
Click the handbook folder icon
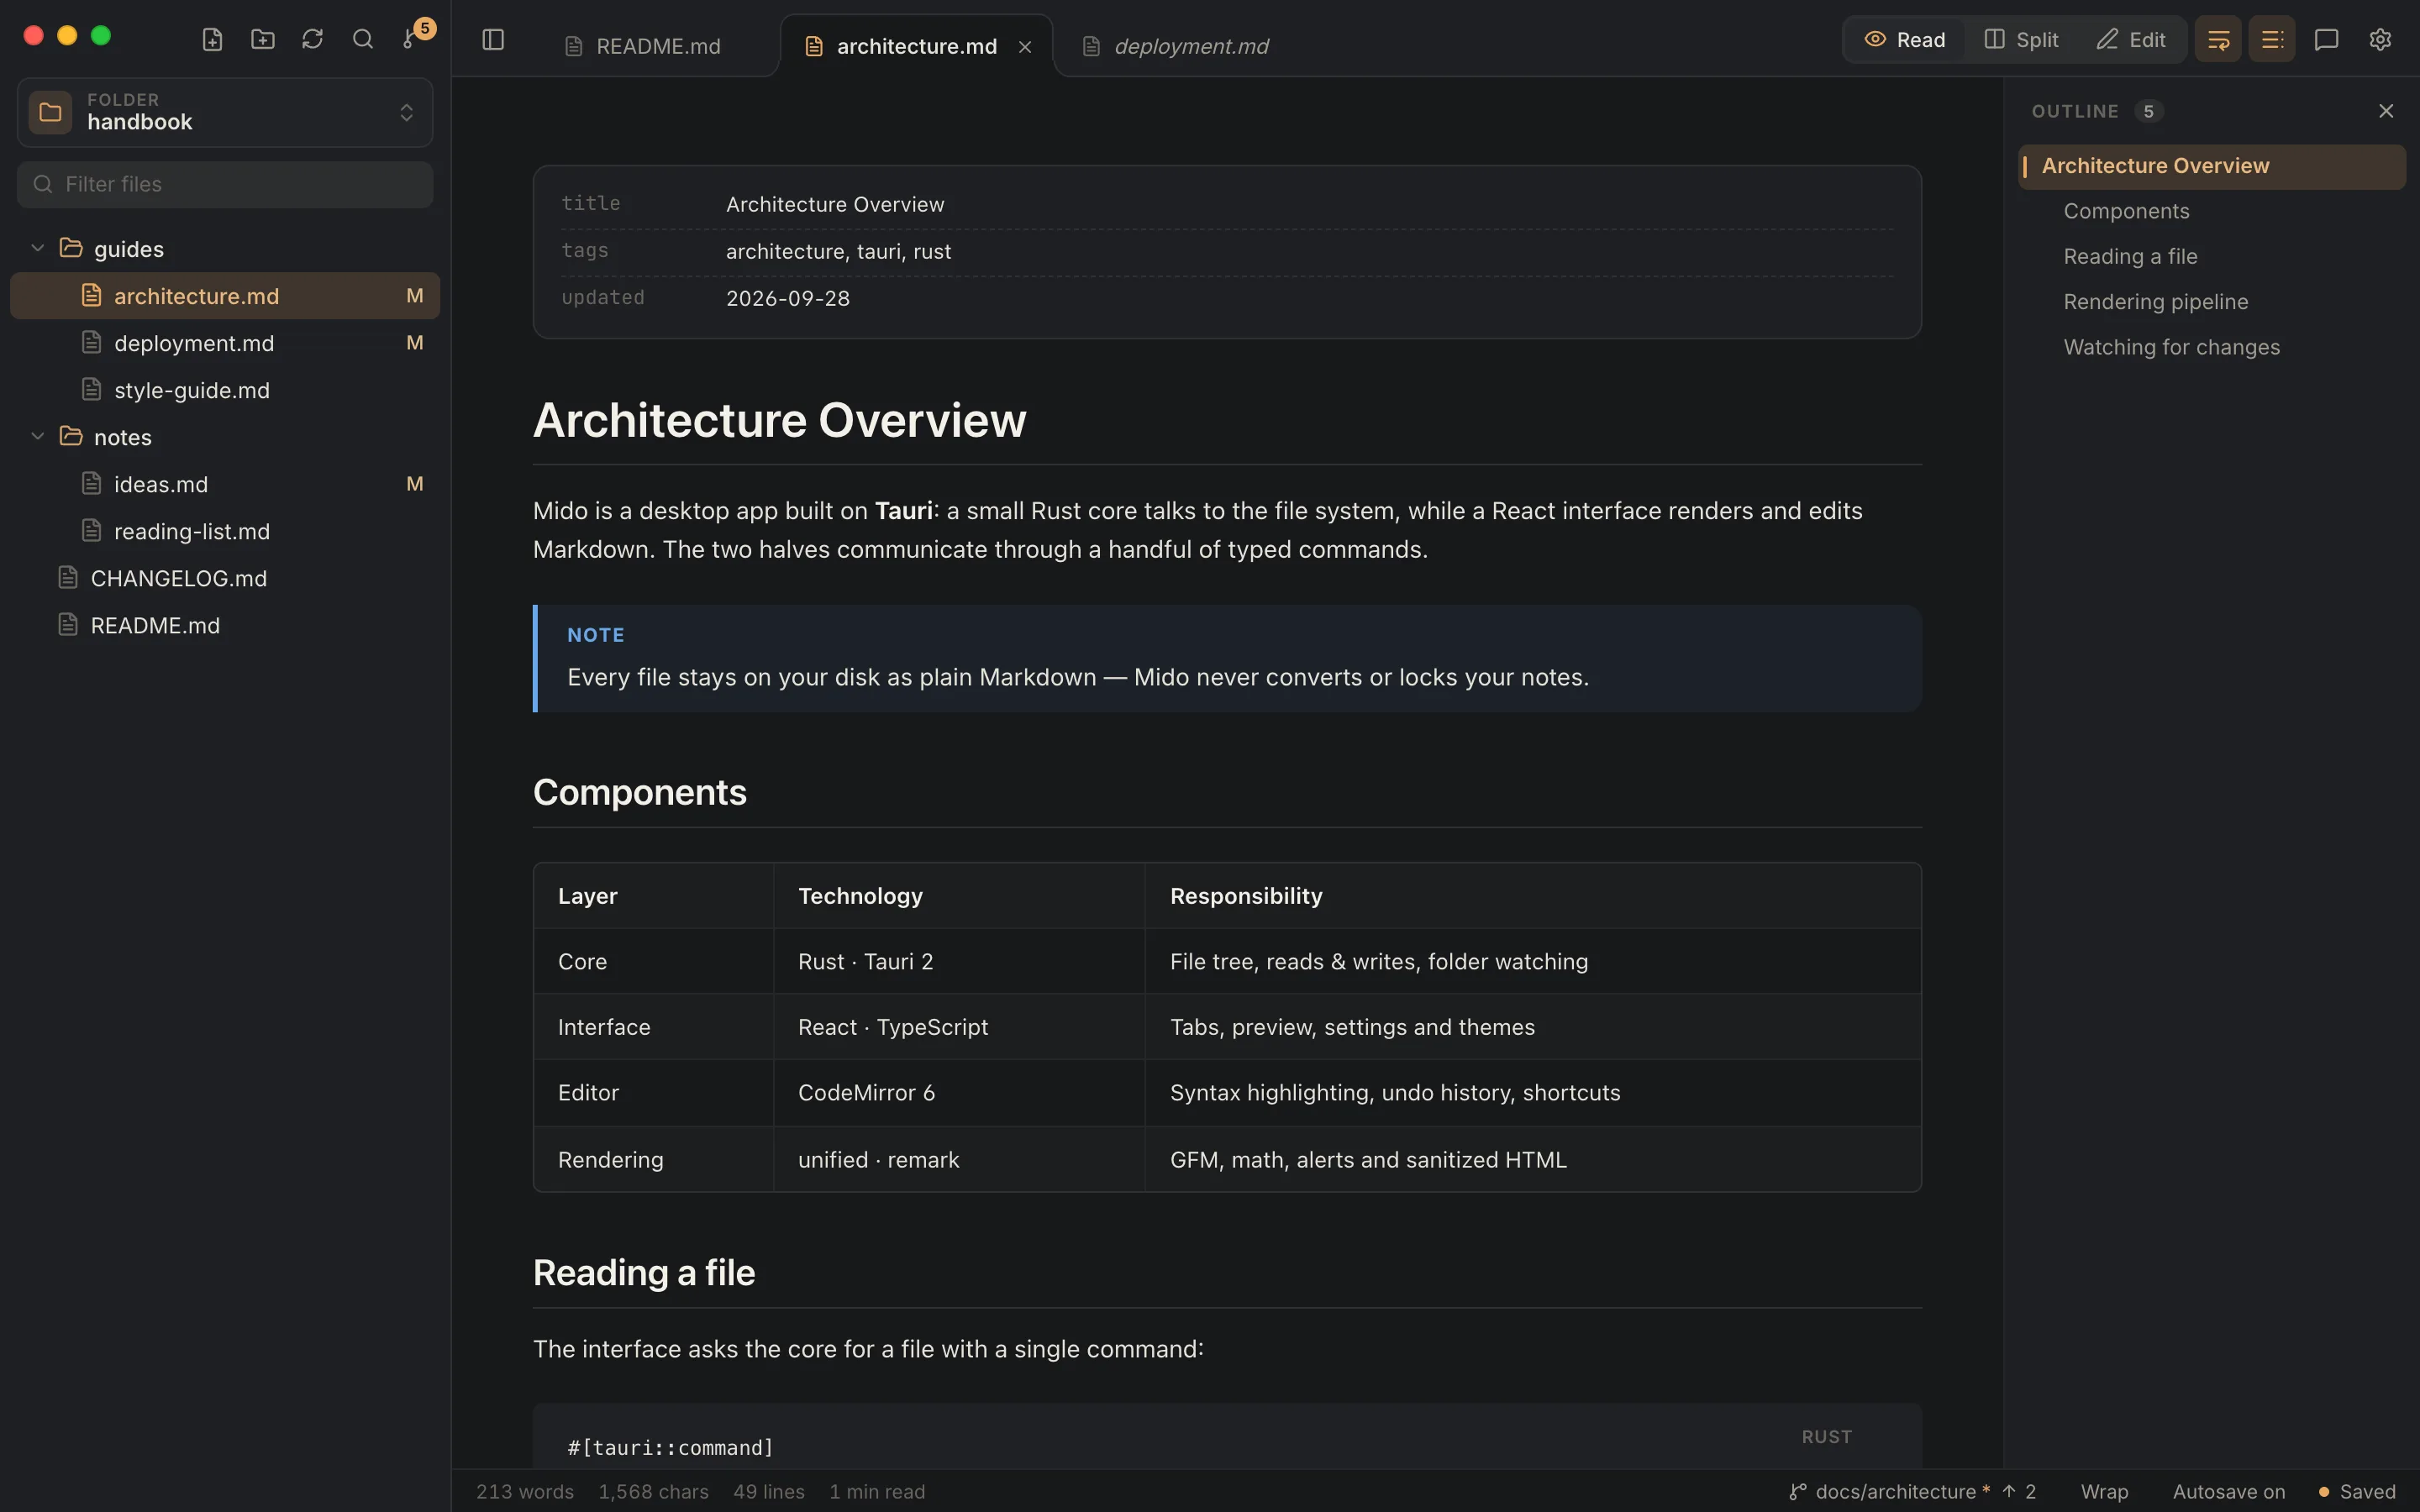tap(50, 112)
